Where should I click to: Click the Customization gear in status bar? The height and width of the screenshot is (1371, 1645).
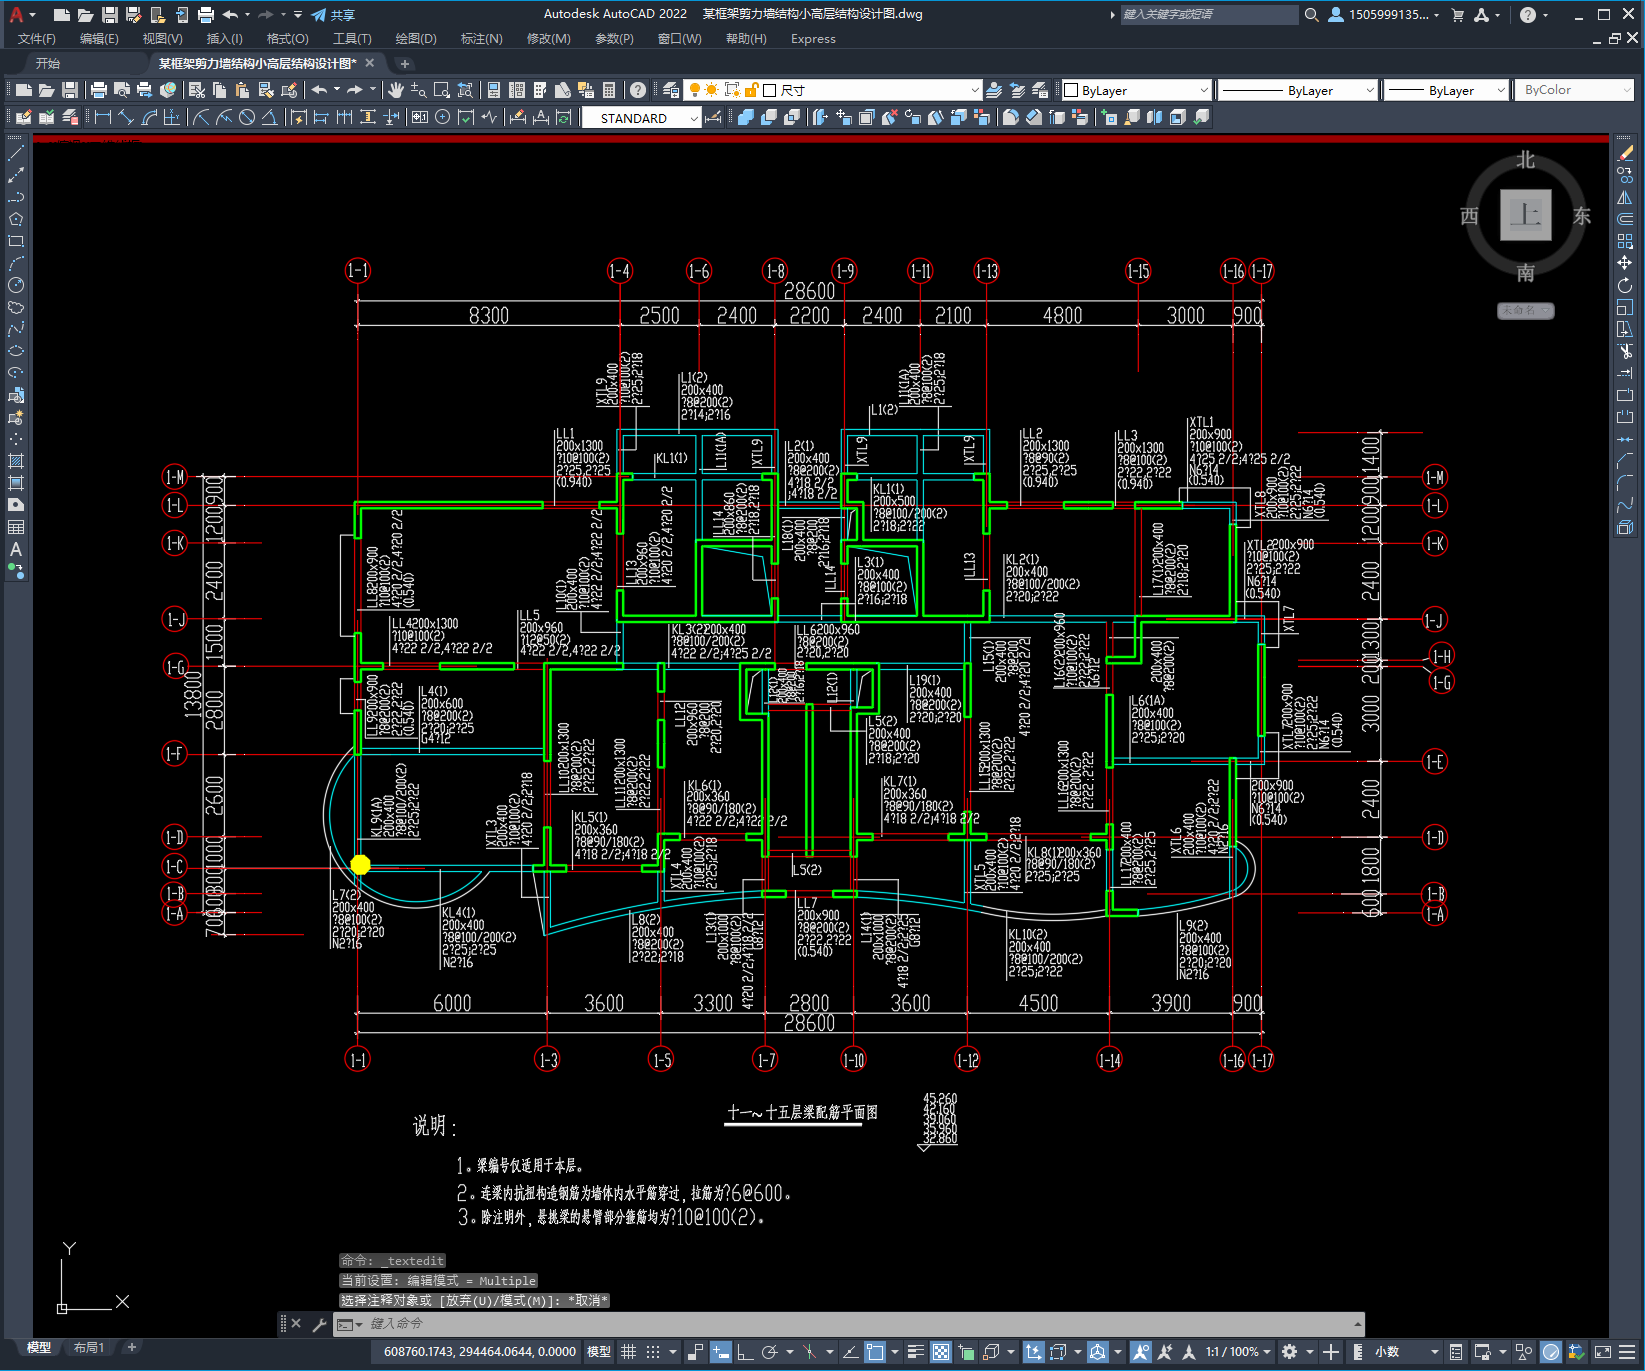[1289, 1352]
